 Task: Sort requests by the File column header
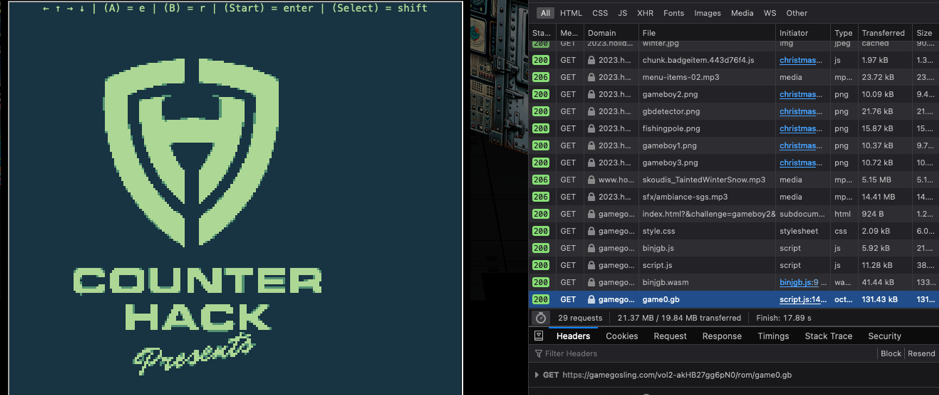[x=706, y=33]
